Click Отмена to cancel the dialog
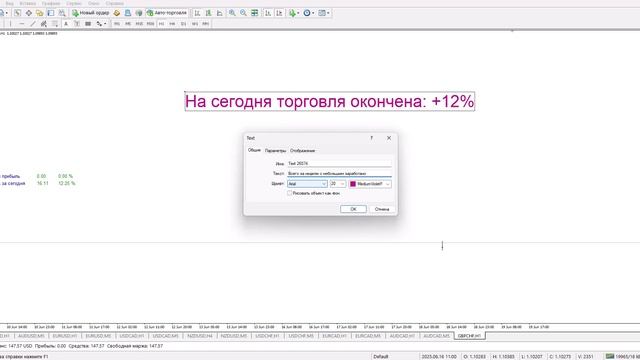The height and width of the screenshot is (360, 640). pyautogui.click(x=382, y=209)
